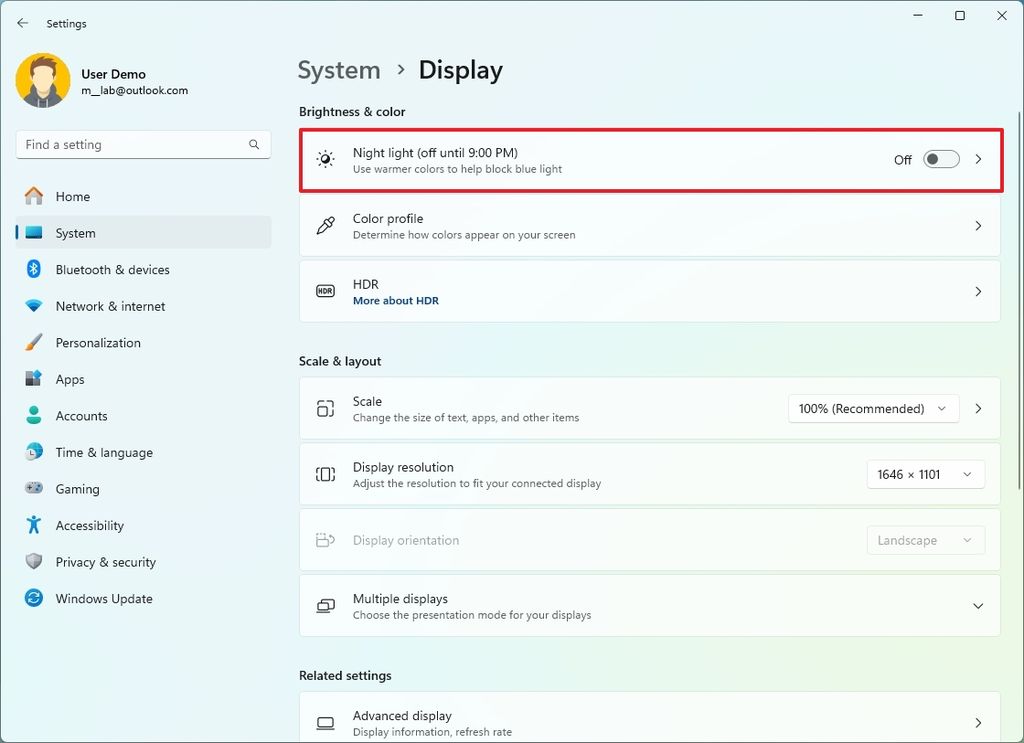The image size is (1024, 743).
Task: Click the search magnifier icon
Action: (x=254, y=144)
